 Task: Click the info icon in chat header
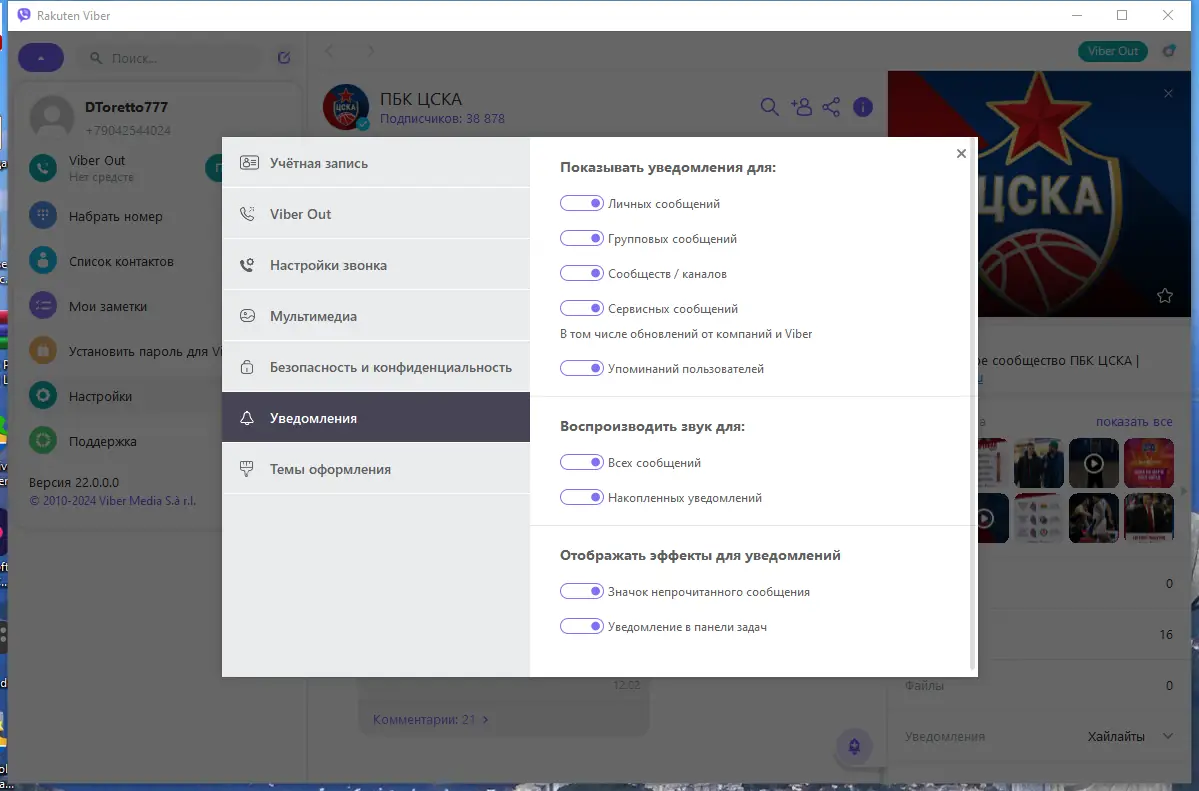(863, 107)
